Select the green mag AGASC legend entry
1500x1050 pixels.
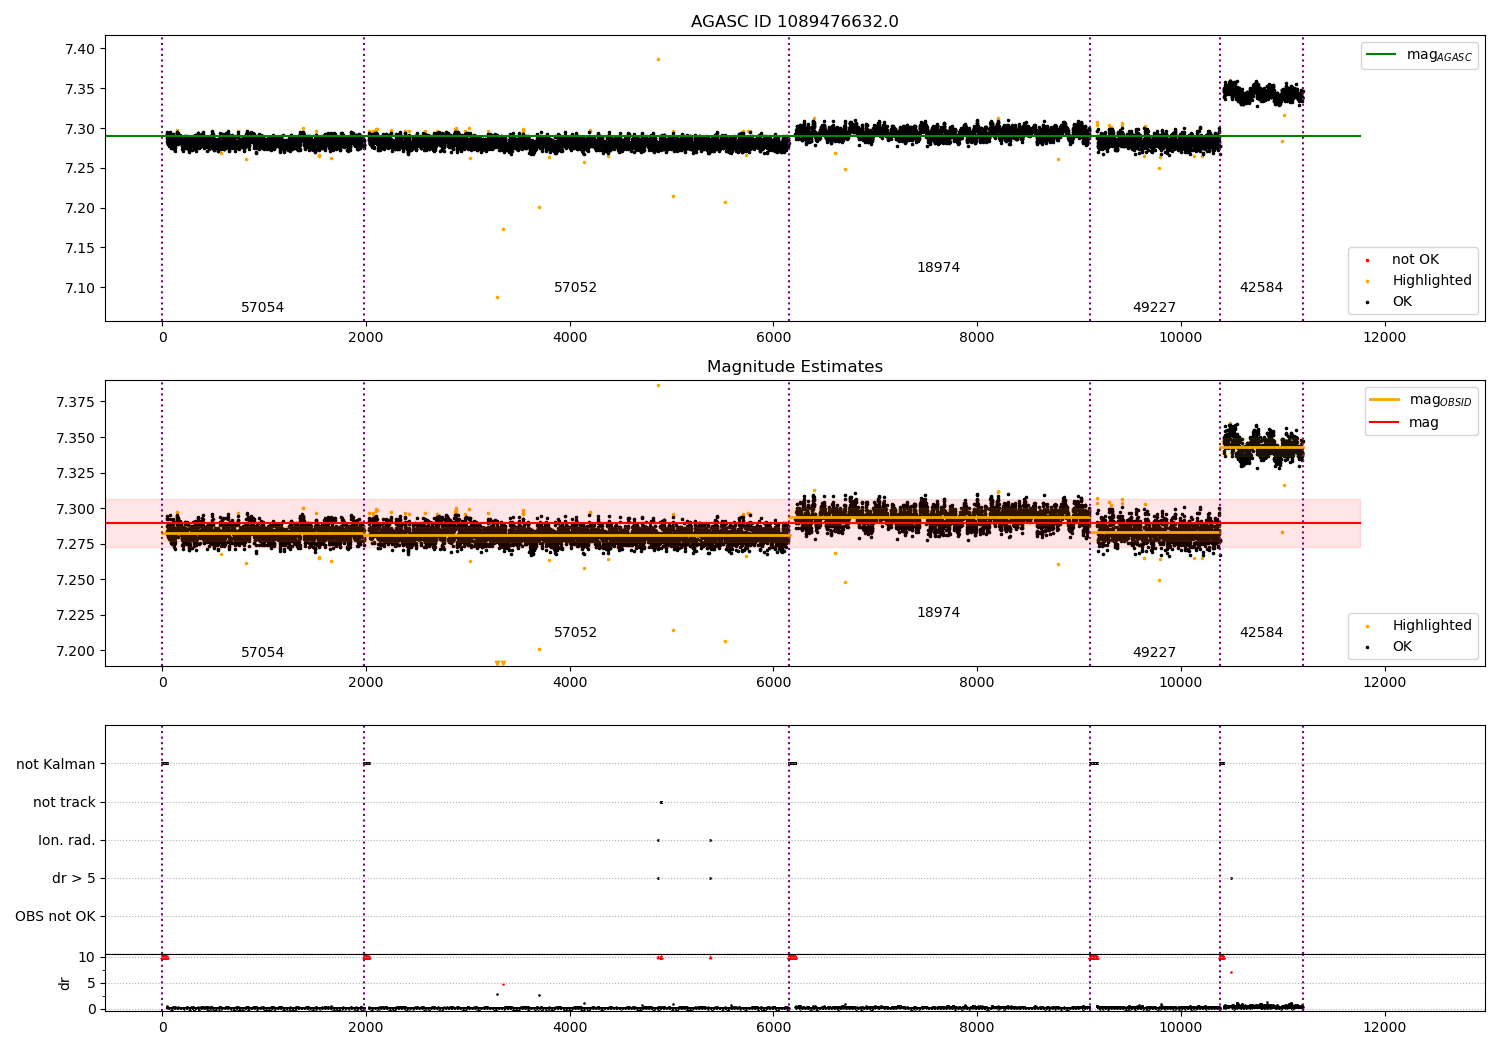click(1419, 55)
